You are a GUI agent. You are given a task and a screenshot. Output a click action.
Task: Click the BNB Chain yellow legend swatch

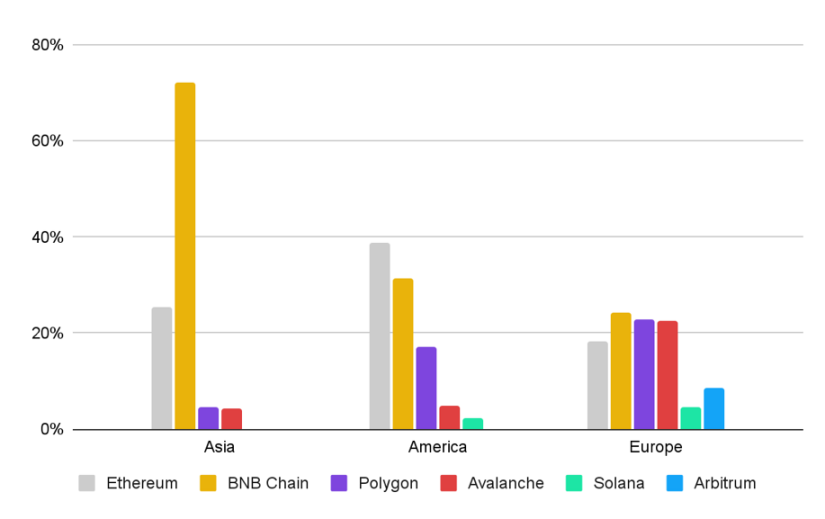pyautogui.click(x=208, y=483)
